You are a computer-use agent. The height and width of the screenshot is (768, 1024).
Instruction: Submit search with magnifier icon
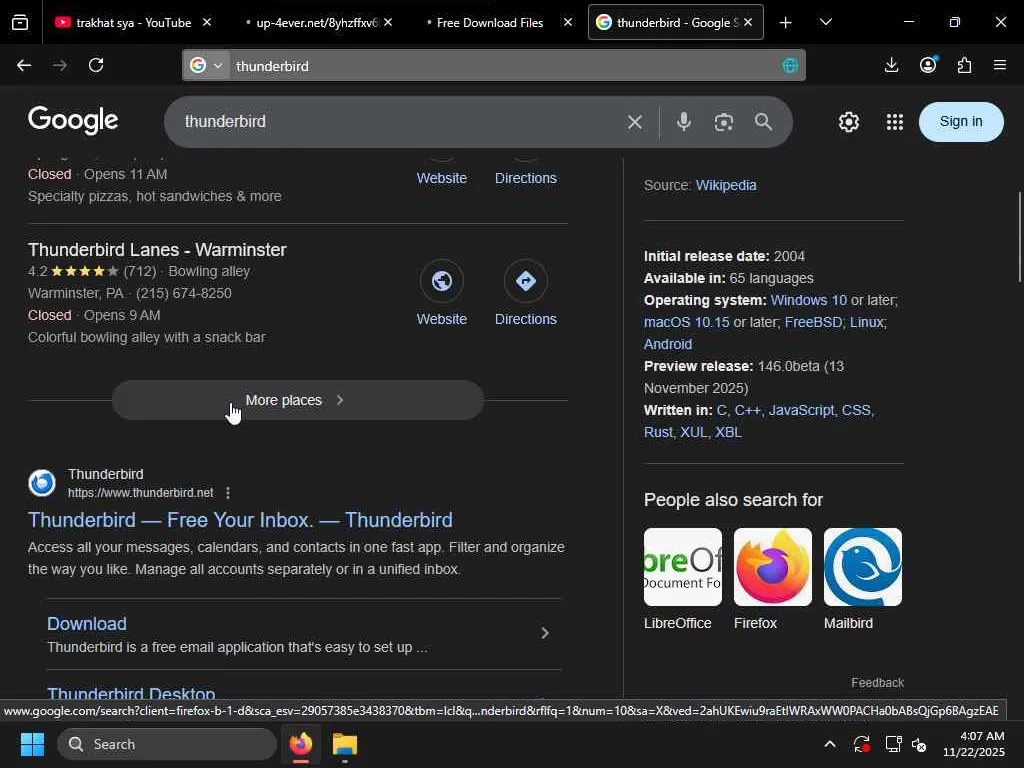(763, 121)
